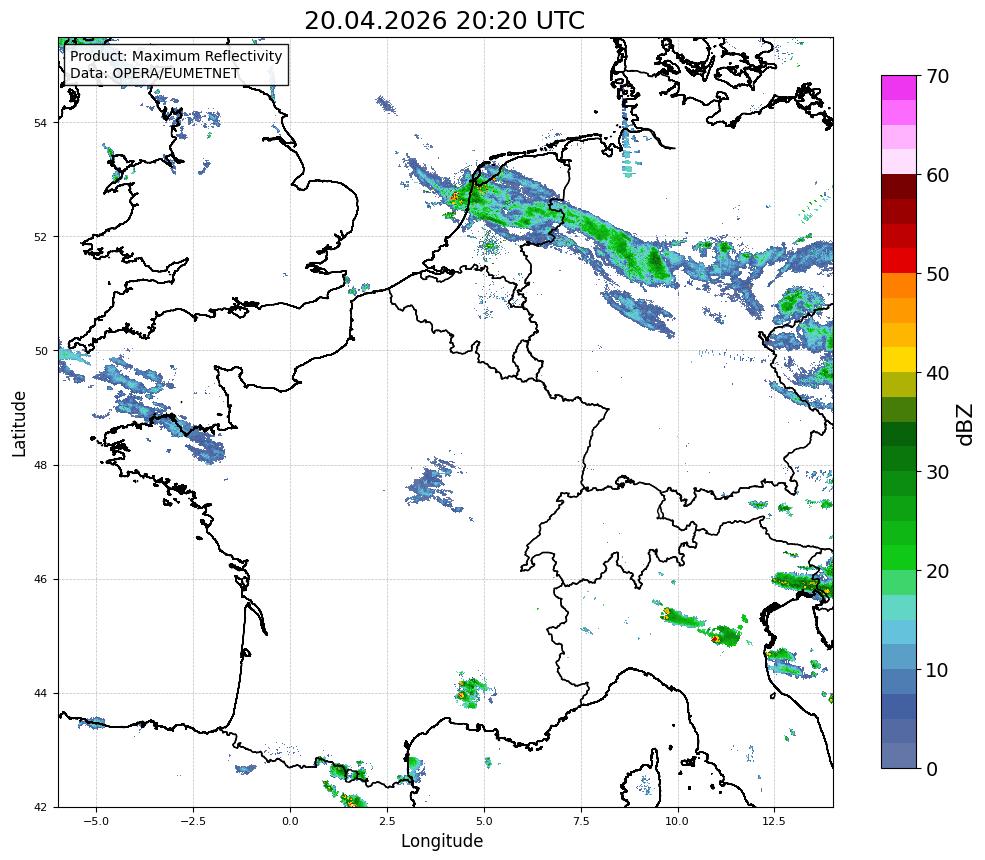
Task: Click the 42 latitude tick label
Action: coord(40,807)
